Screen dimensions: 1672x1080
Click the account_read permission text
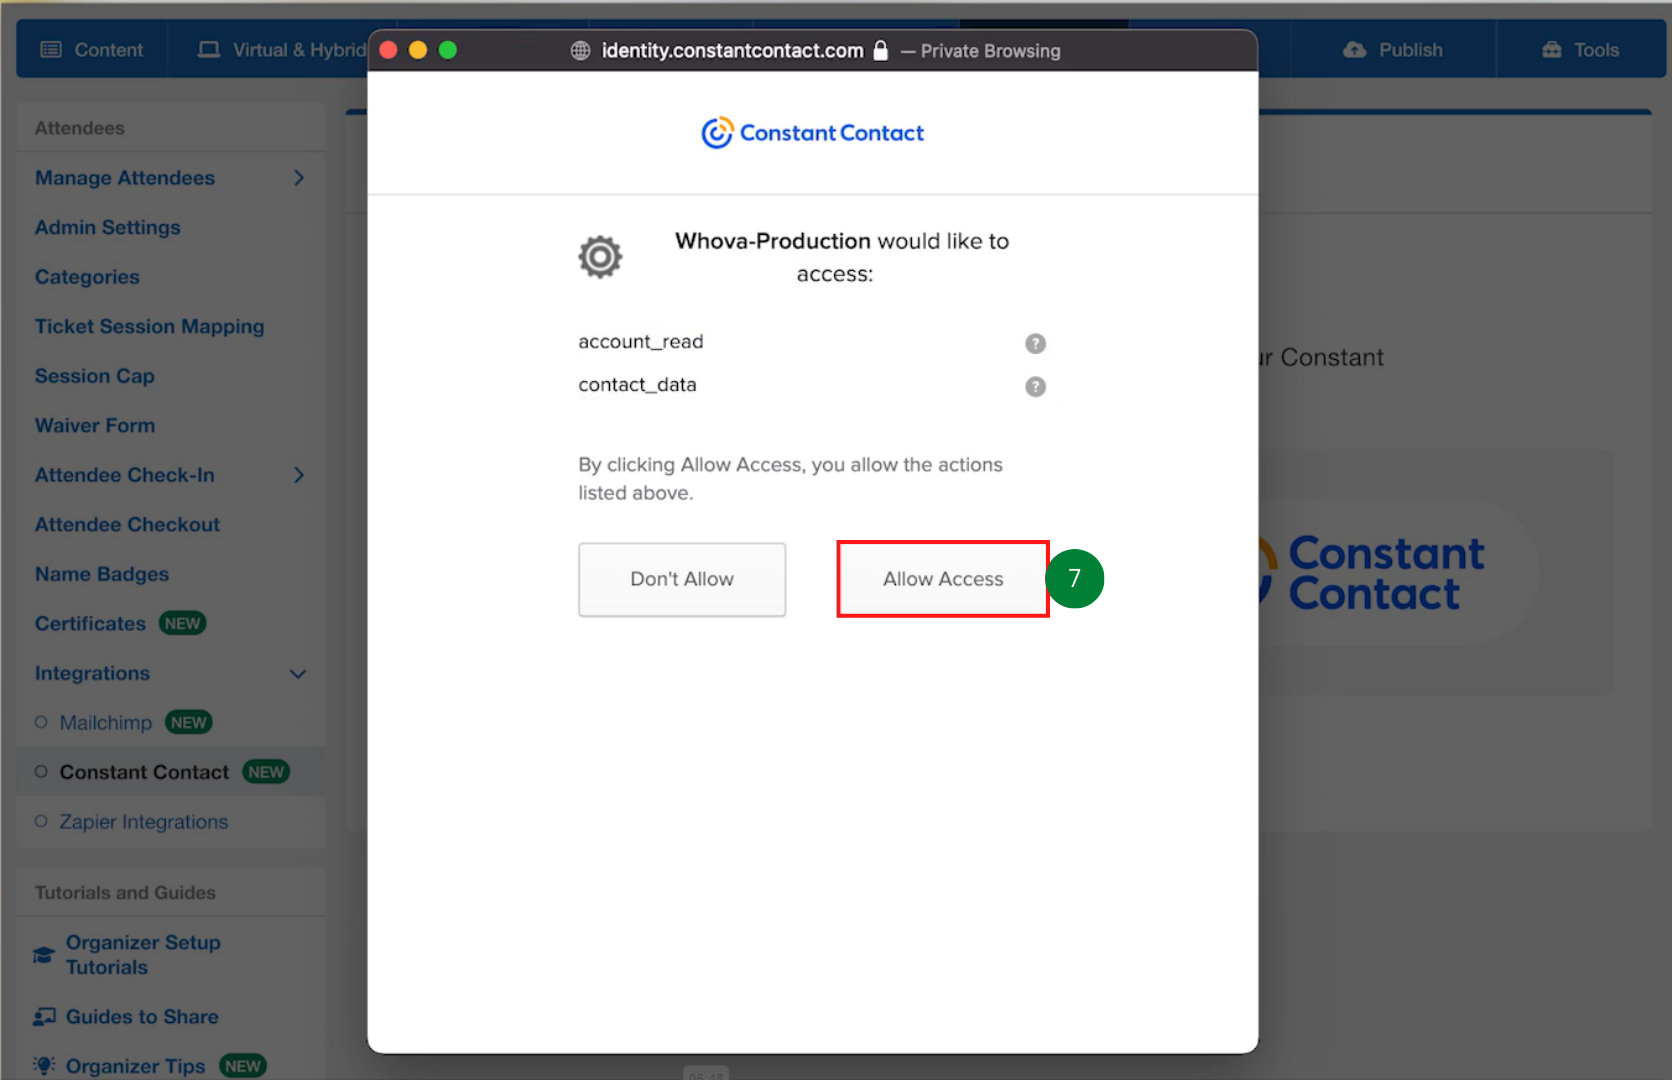(641, 342)
